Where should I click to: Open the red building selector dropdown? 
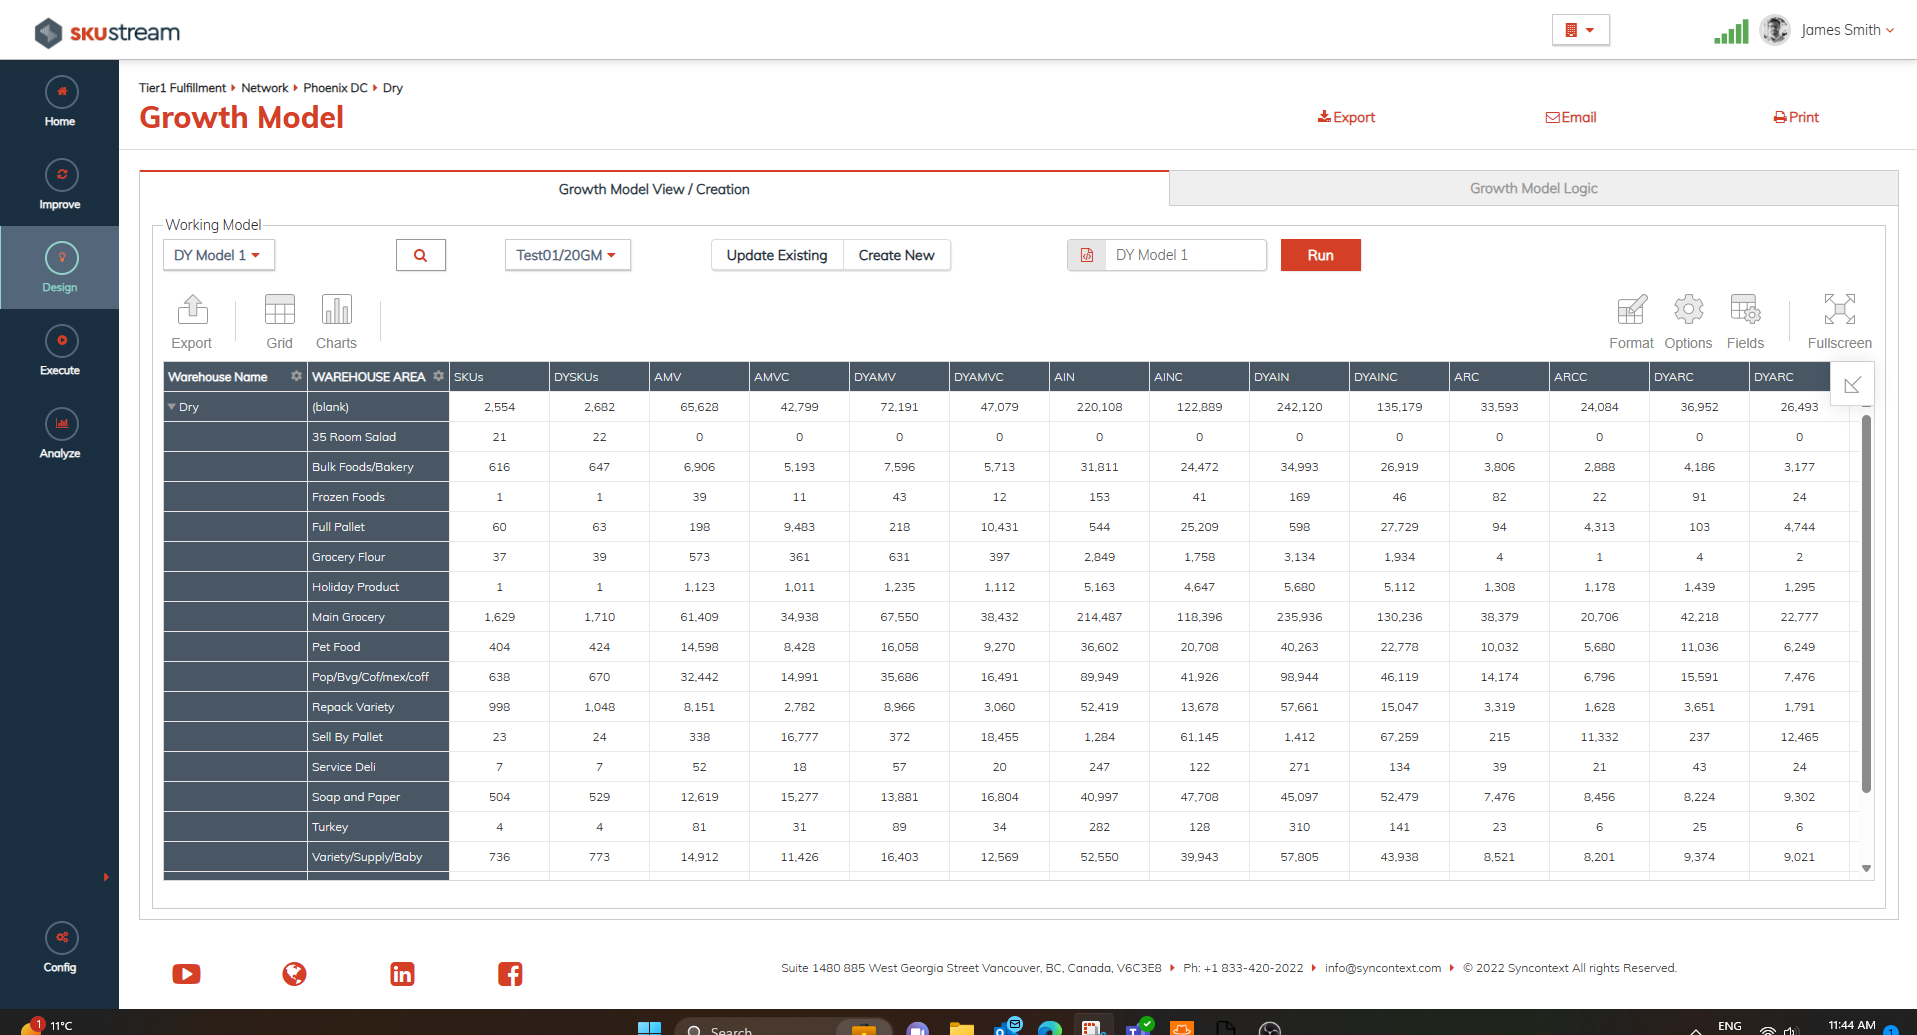(x=1580, y=30)
